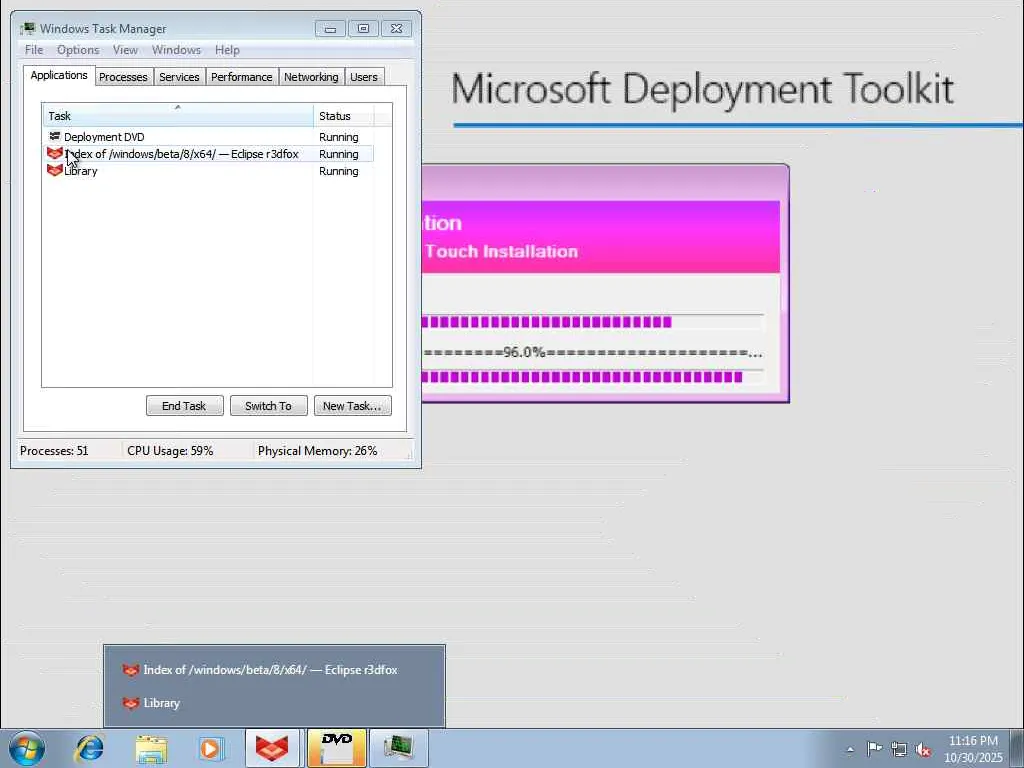
Task: Open the Start menu orb
Action: (26, 748)
